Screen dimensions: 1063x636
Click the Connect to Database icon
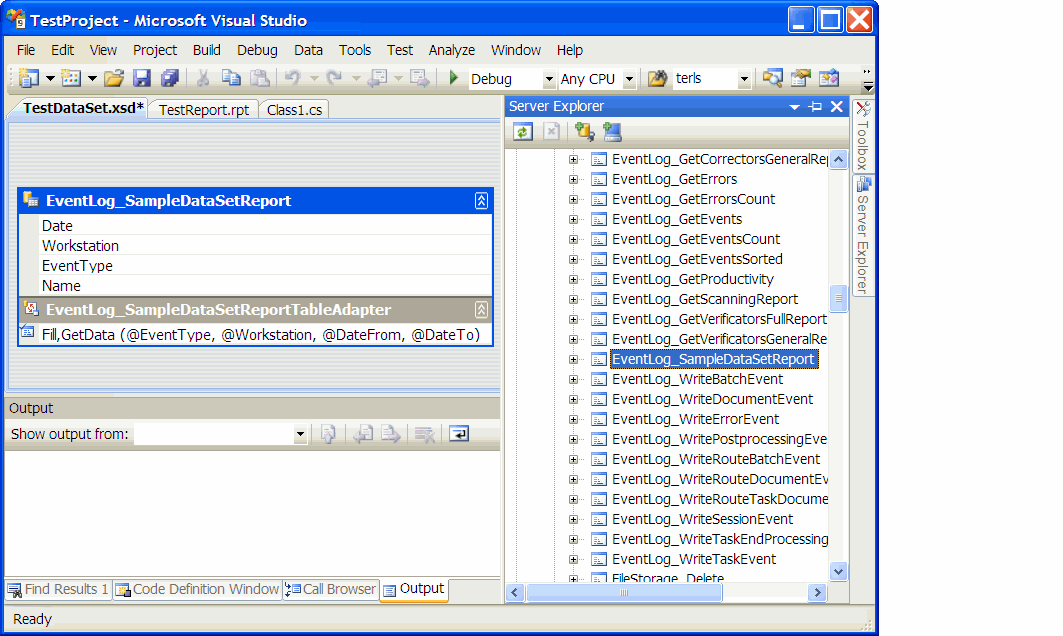584,131
